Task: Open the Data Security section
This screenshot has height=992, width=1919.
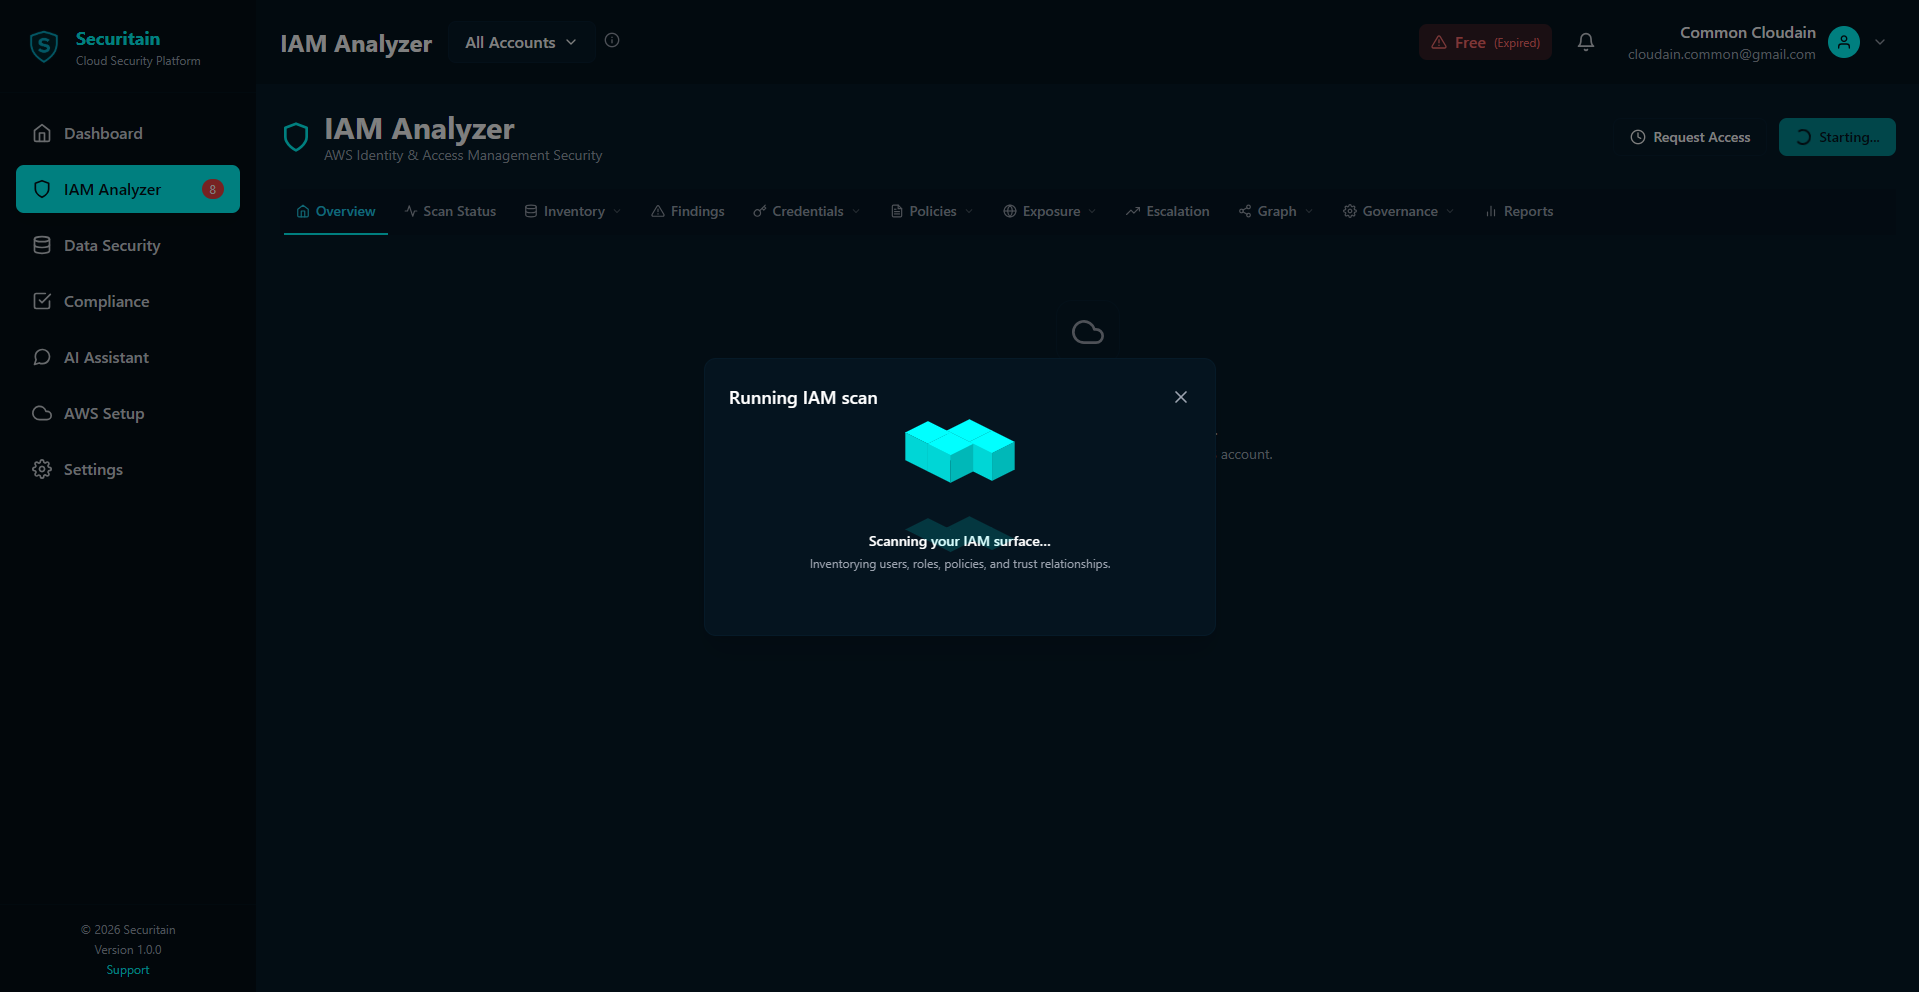Action: (x=128, y=245)
